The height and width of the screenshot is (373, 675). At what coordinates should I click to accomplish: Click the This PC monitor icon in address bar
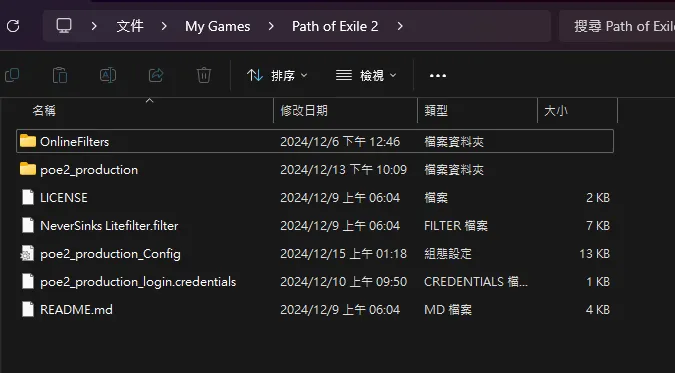[64, 26]
